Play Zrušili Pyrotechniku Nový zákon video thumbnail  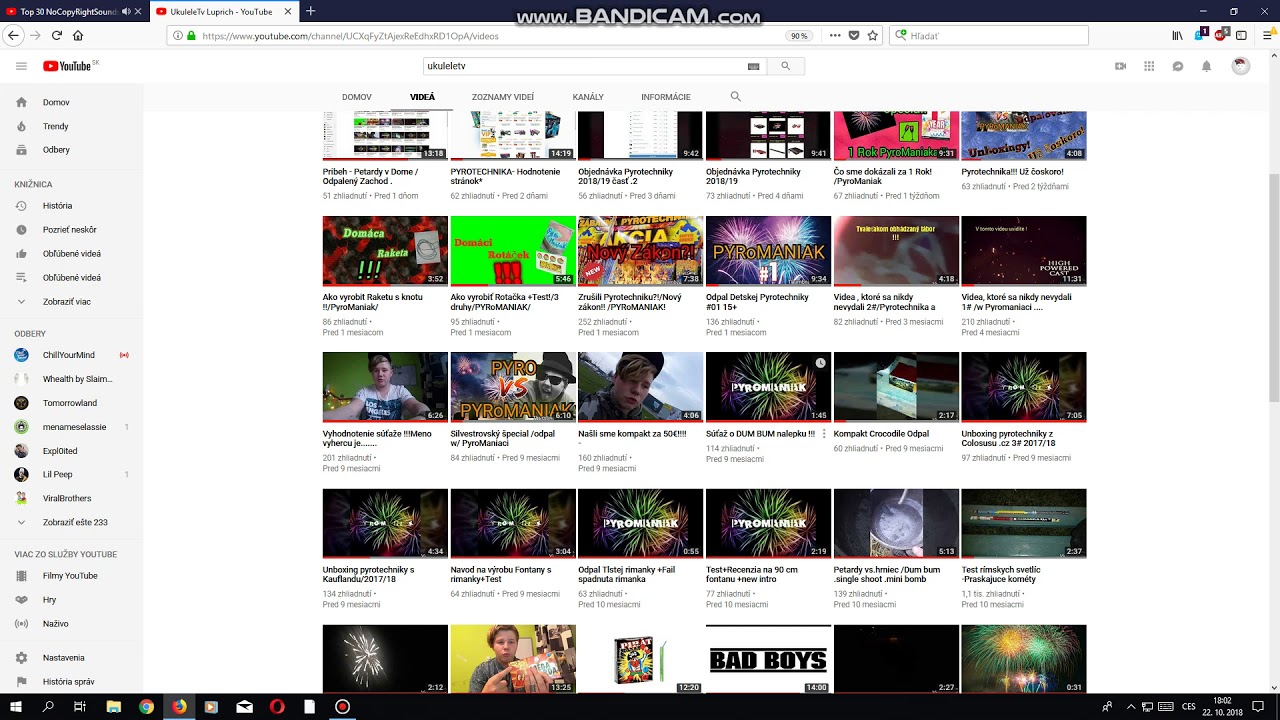[x=640, y=251]
